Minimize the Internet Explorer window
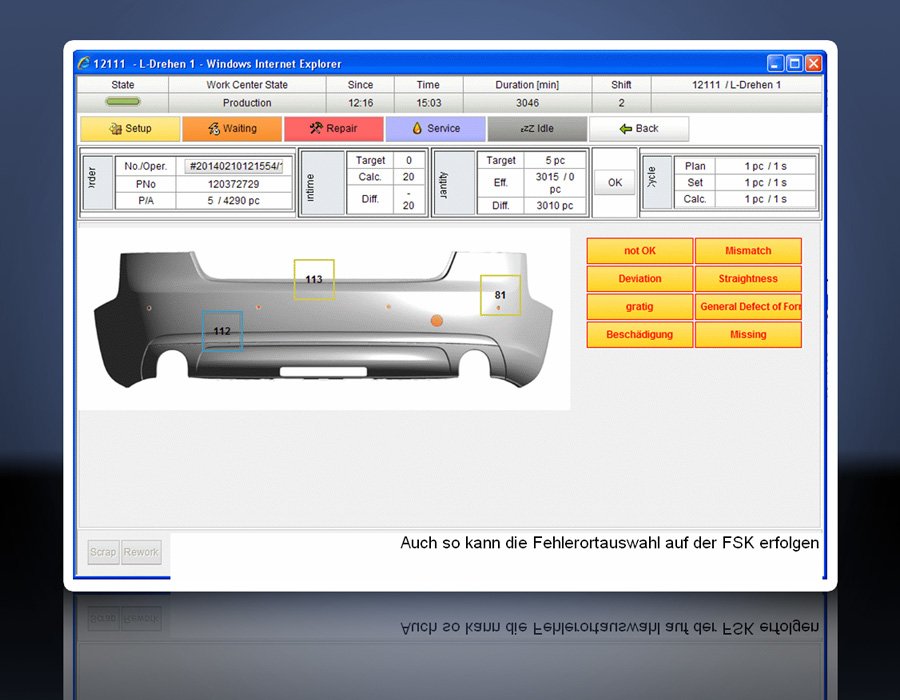This screenshot has width=900, height=700. click(775, 63)
